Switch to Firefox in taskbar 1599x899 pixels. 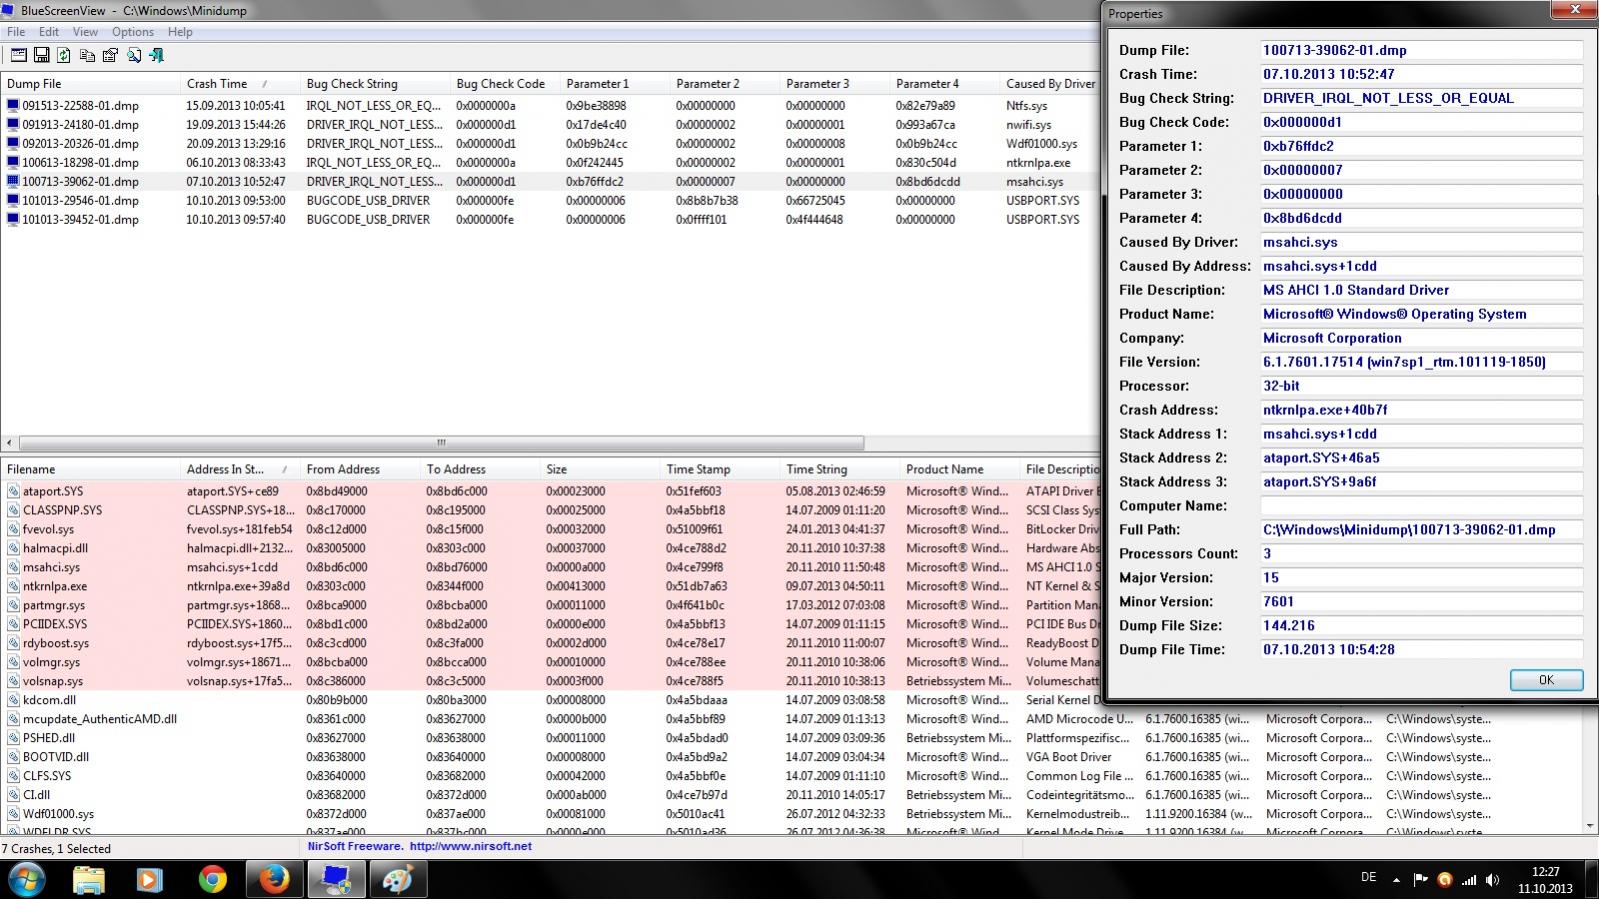[x=274, y=880]
